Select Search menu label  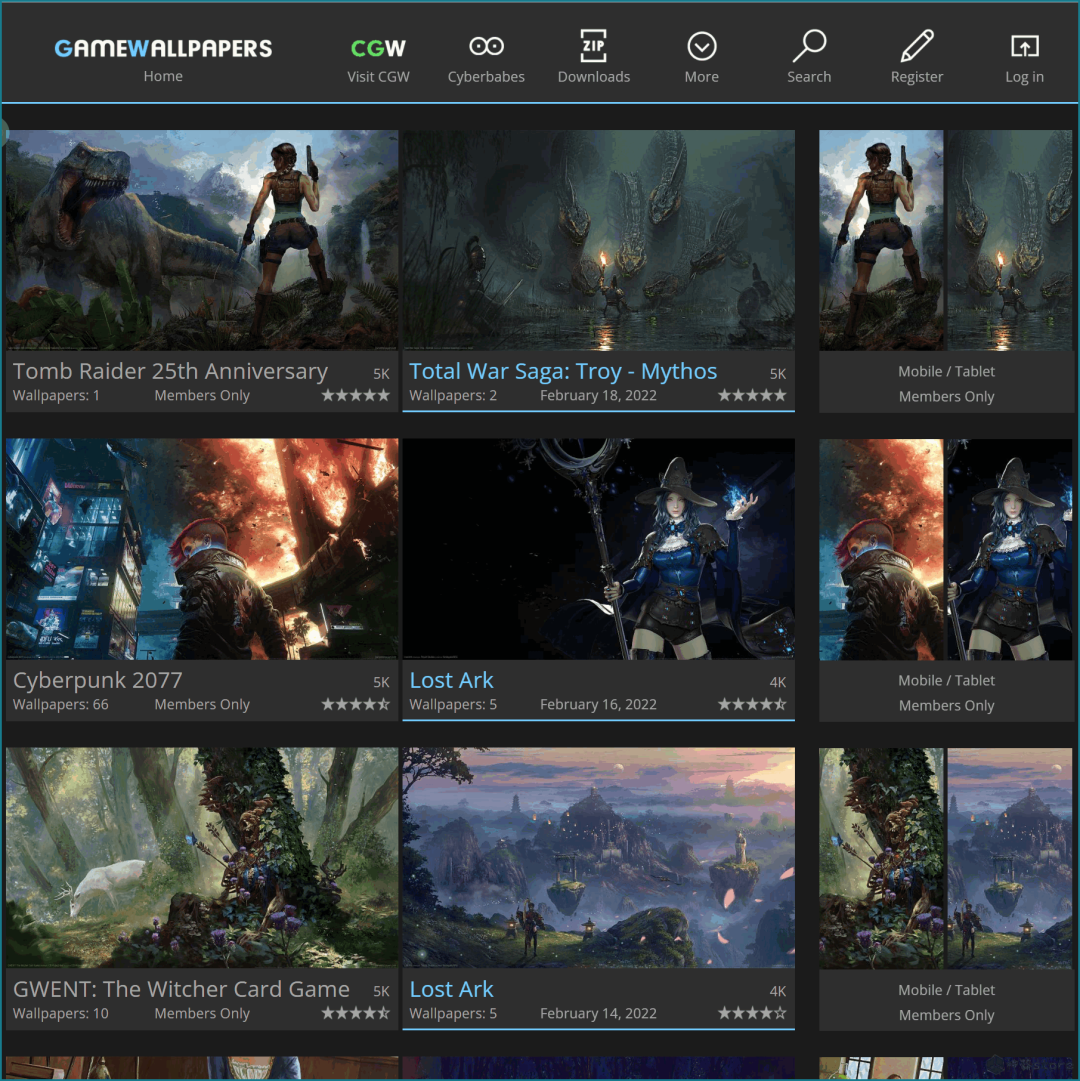point(809,77)
